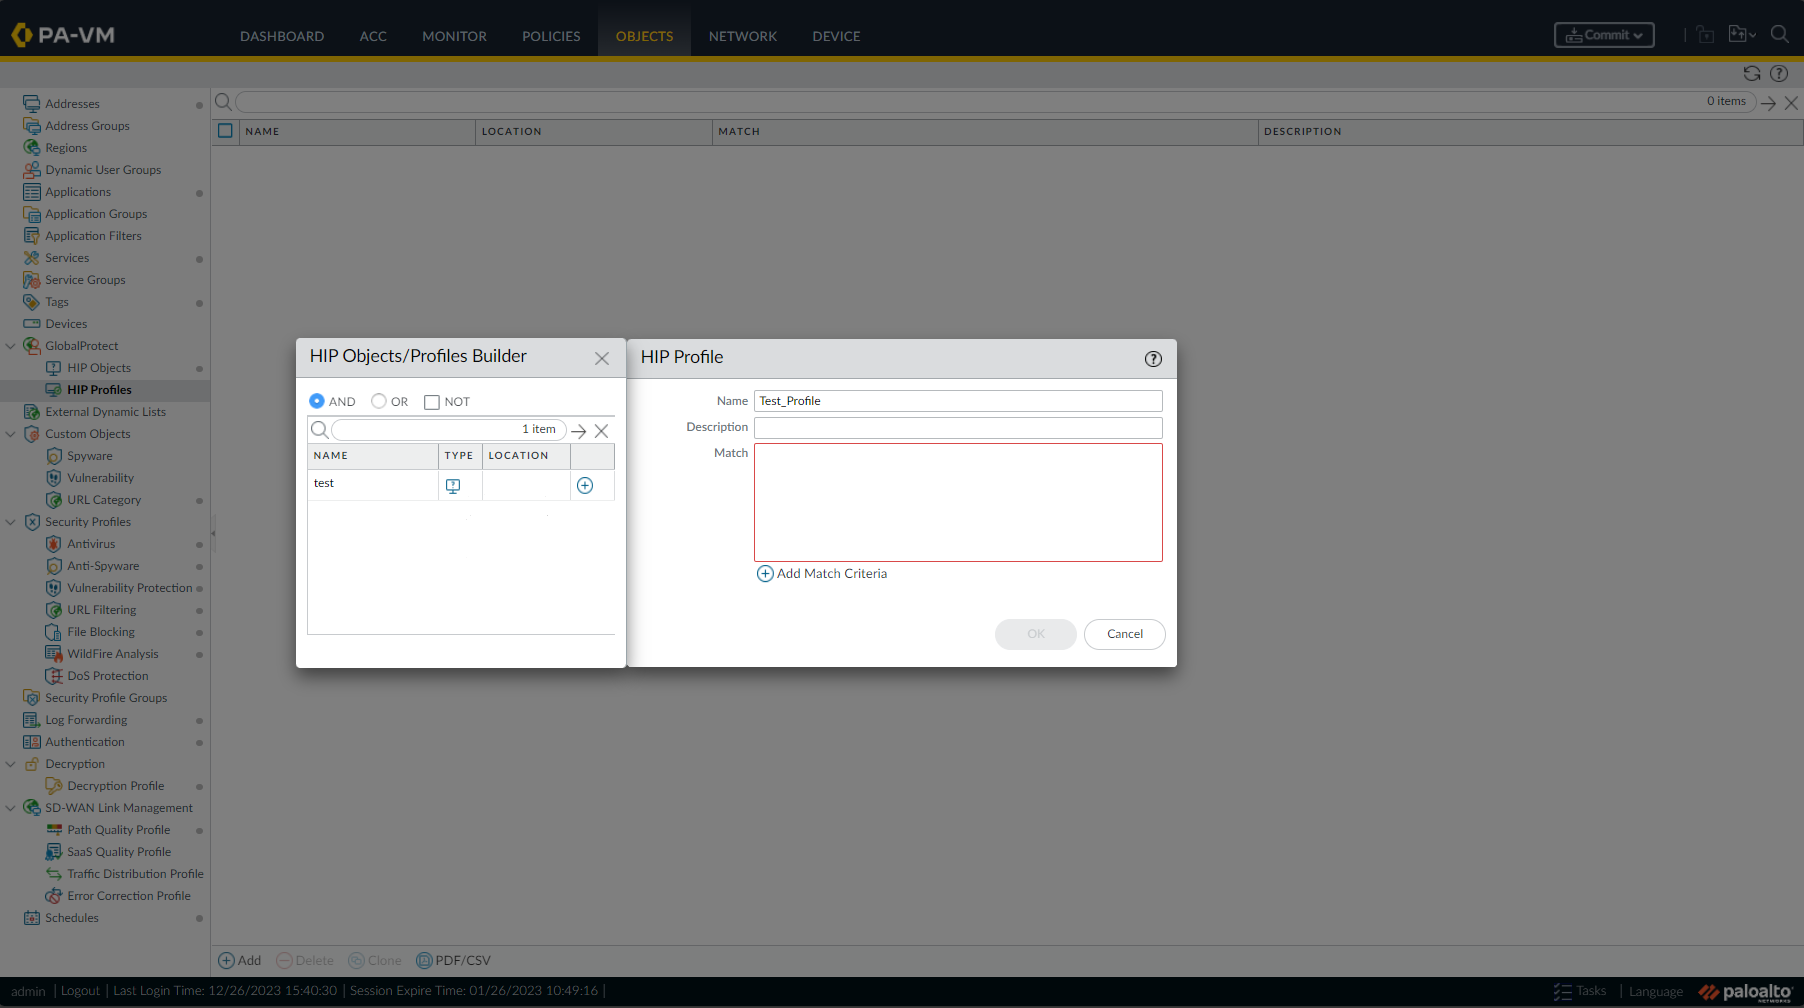Select HIP Objects in the tree
Viewport: 1804px width, 1008px height.
[99, 368]
